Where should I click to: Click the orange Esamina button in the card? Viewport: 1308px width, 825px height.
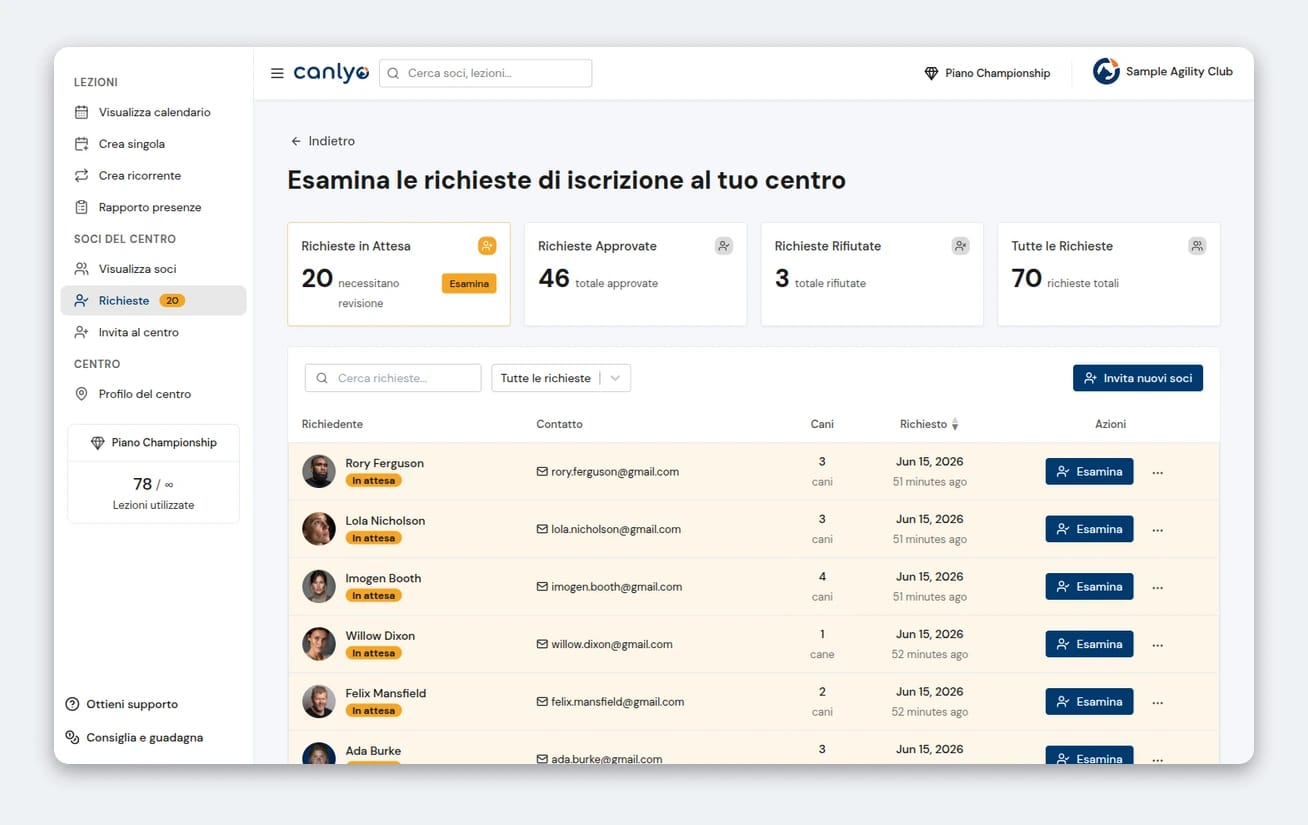469,284
